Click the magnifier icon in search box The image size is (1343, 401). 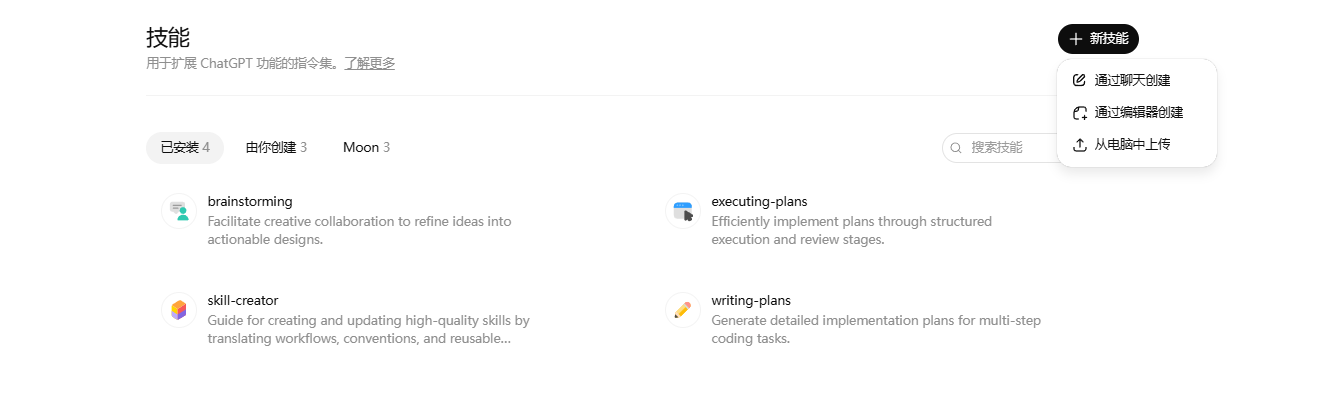click(956, 148)
